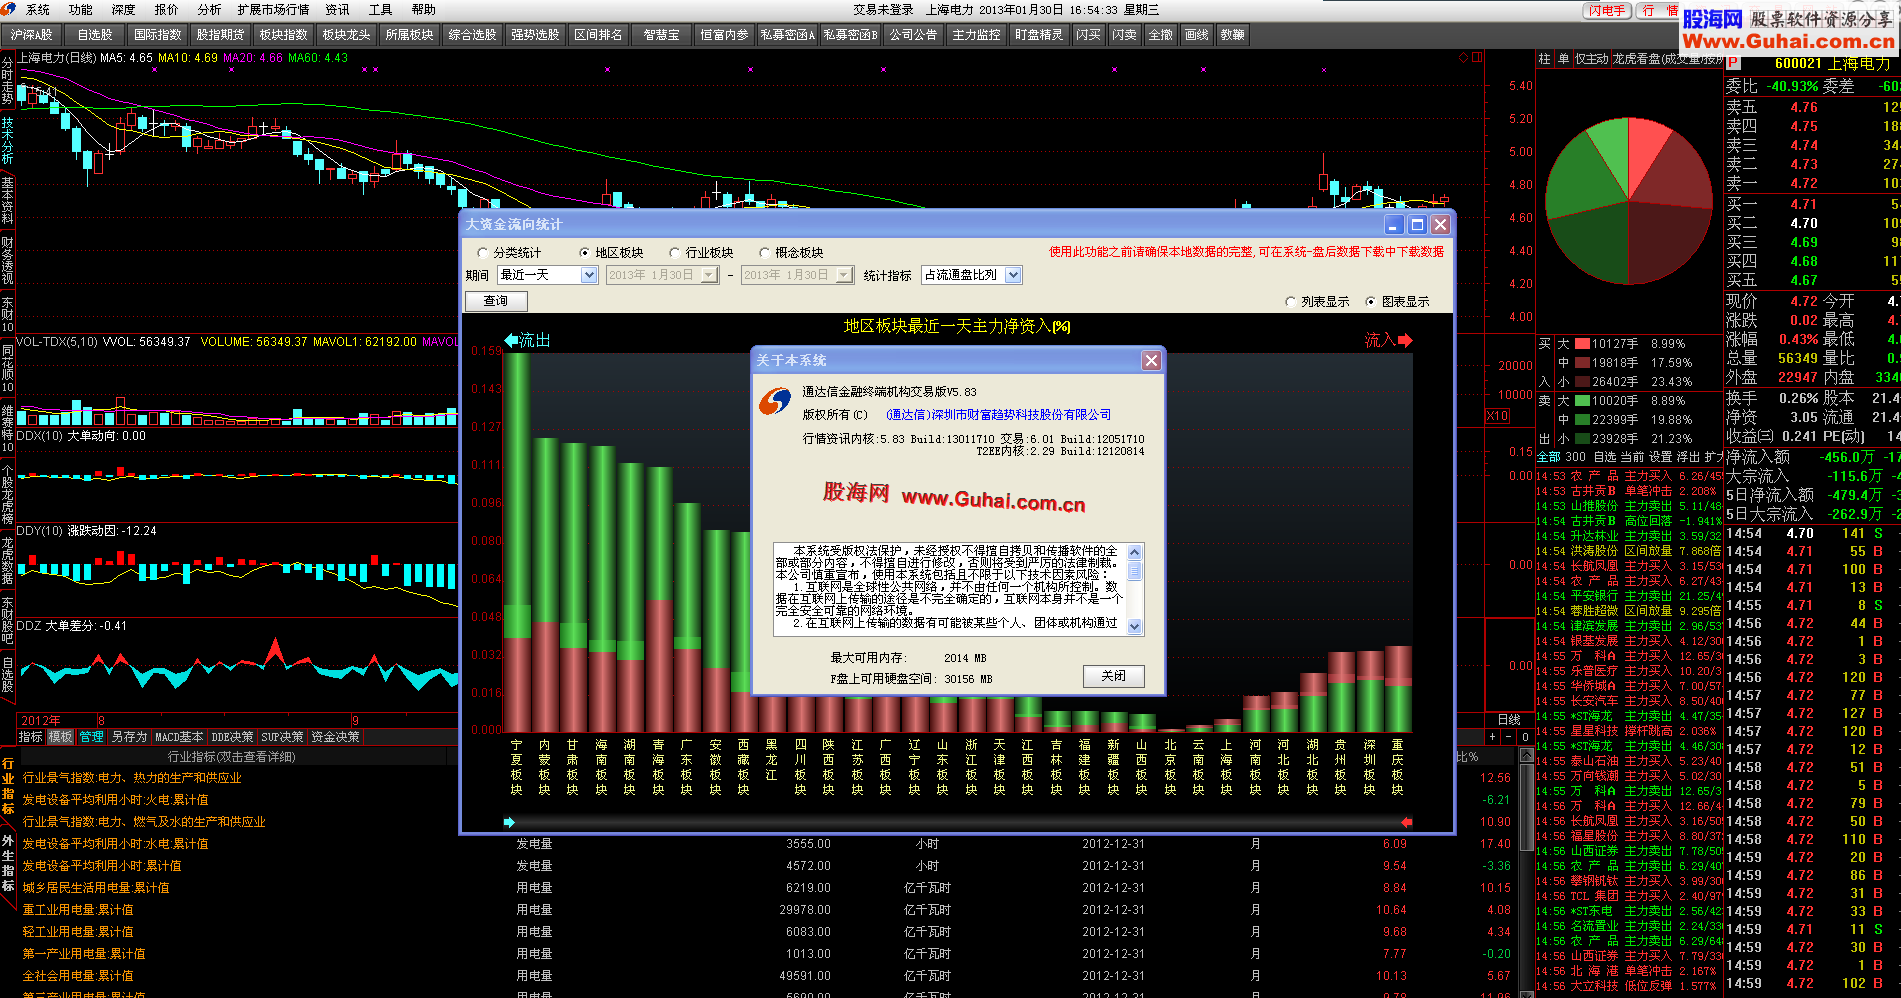Click the 宁夏板块 bar in the chart
The image size is (1901, 998).
click(x=516, y=540)
